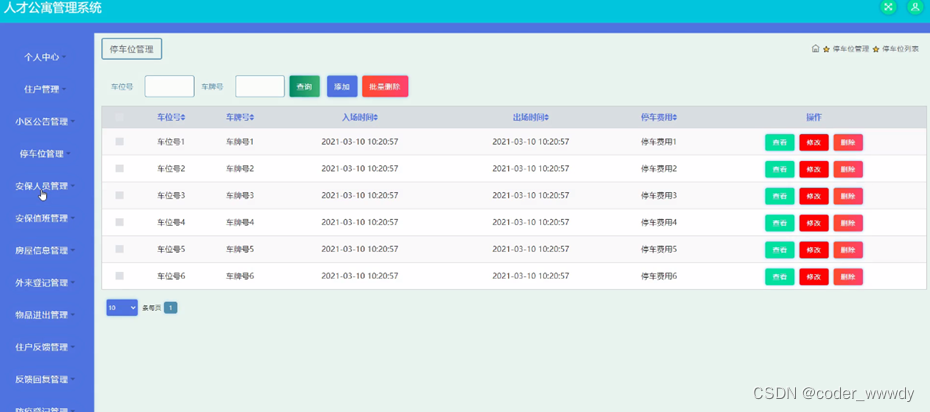This screenshot has width=930, height=412.
Task: Click the 人才公寓管理系统 title
Action: [52, 8]
